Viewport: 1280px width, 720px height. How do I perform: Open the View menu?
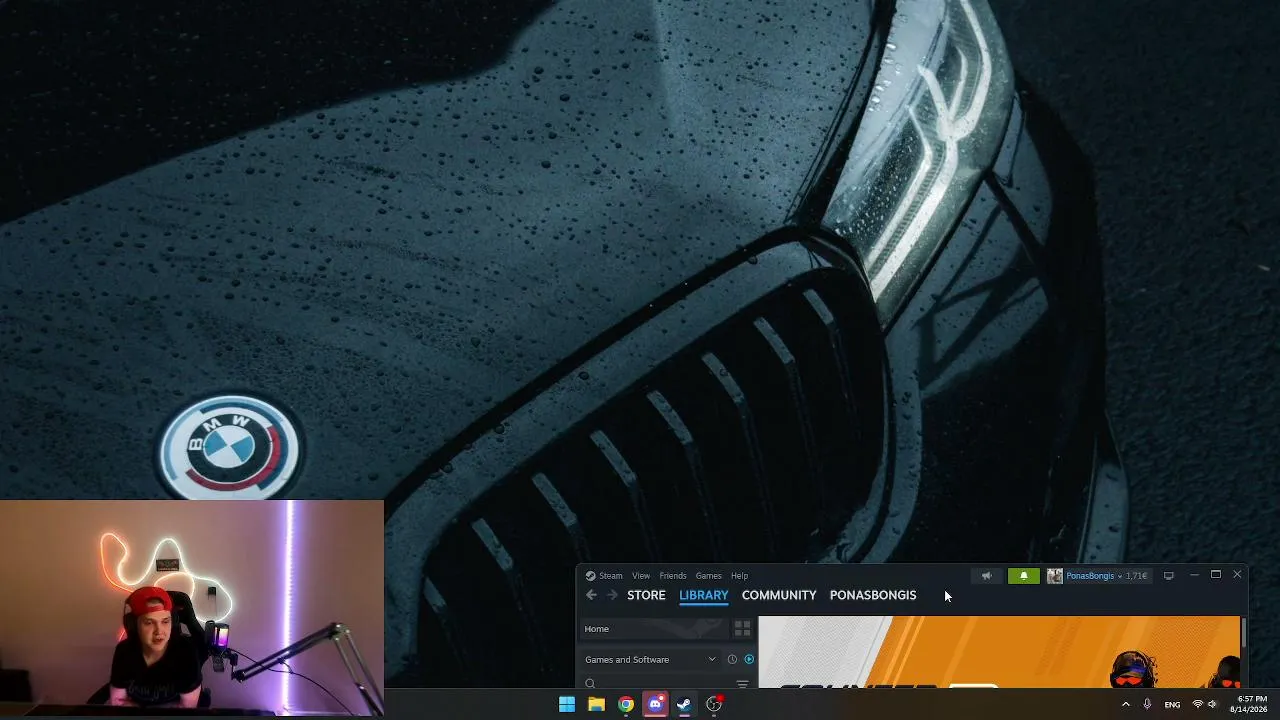click(x=641, y=576)
